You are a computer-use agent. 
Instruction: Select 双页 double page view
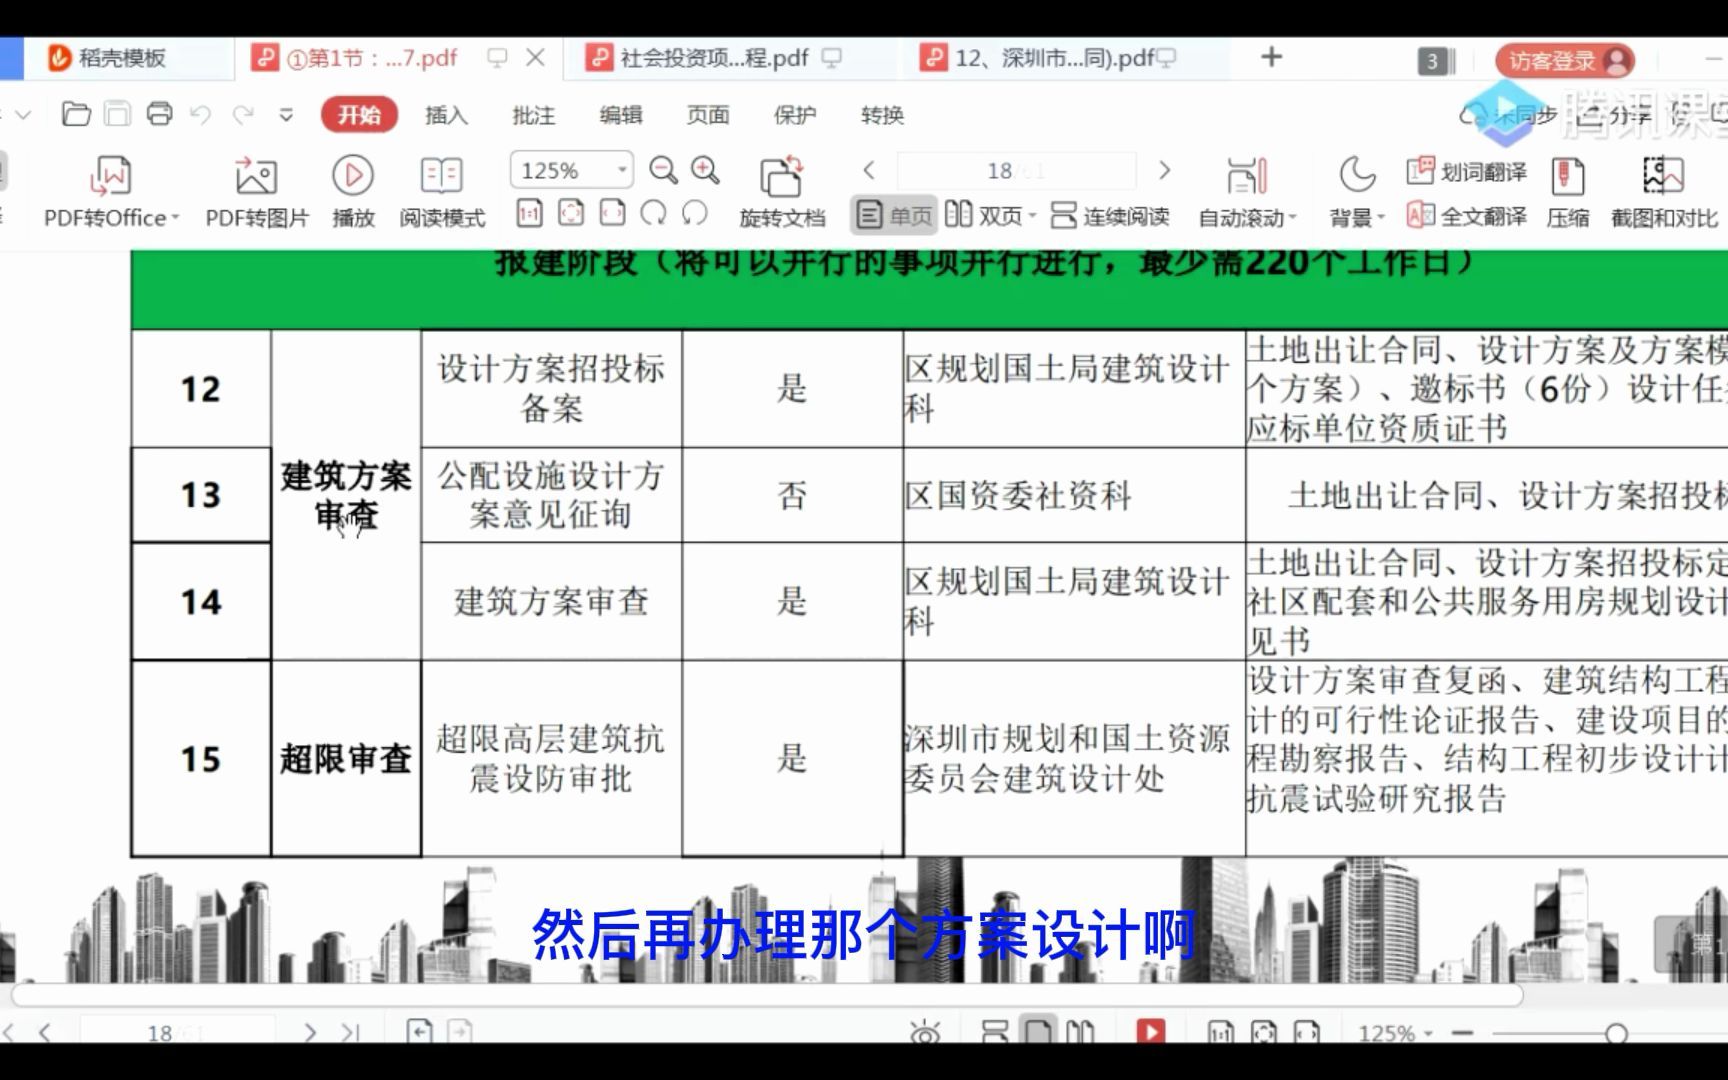(990, 215)
